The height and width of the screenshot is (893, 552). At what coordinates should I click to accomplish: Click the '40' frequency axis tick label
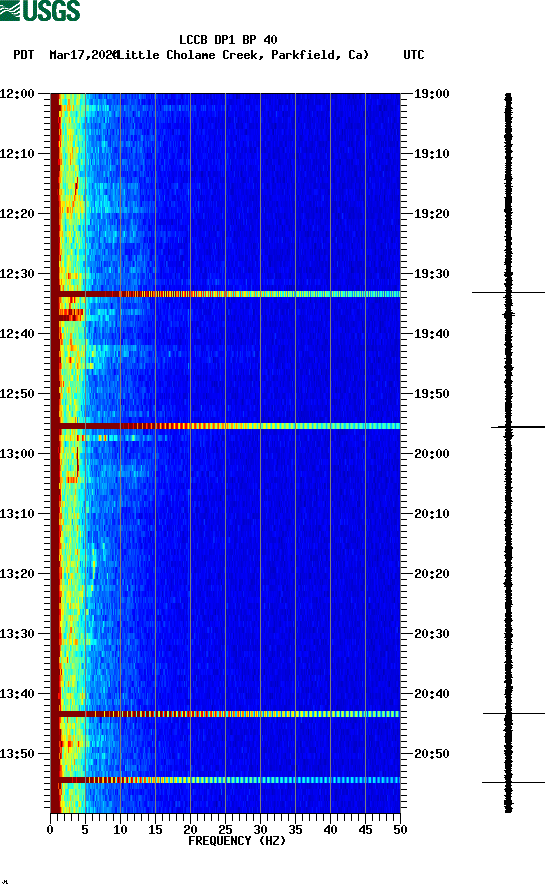330,830
